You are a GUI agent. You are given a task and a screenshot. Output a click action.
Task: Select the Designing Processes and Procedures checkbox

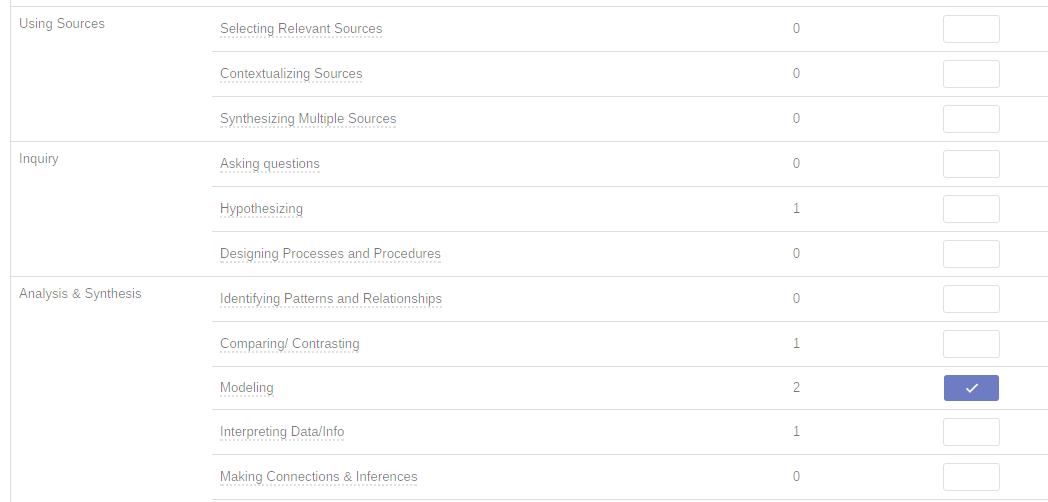click(971, 254)
